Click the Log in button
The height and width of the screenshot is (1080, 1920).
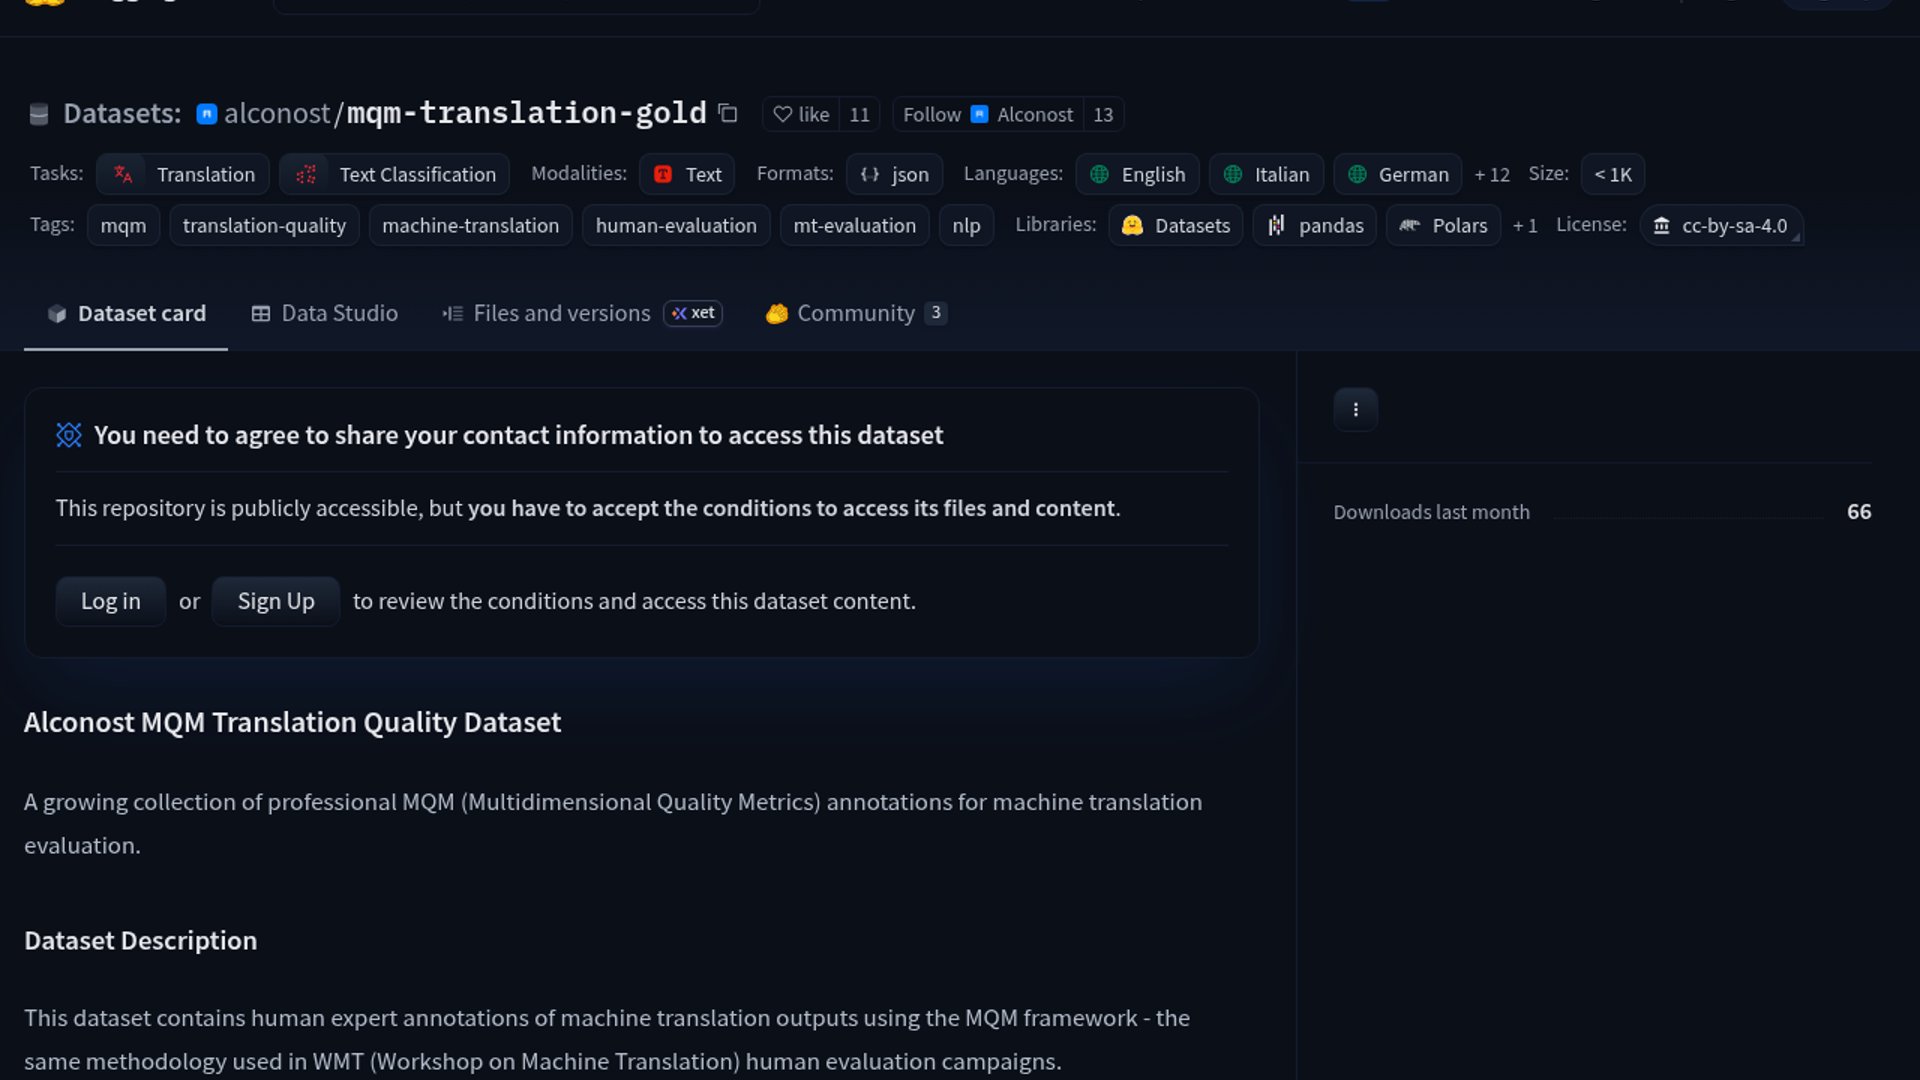110,601
